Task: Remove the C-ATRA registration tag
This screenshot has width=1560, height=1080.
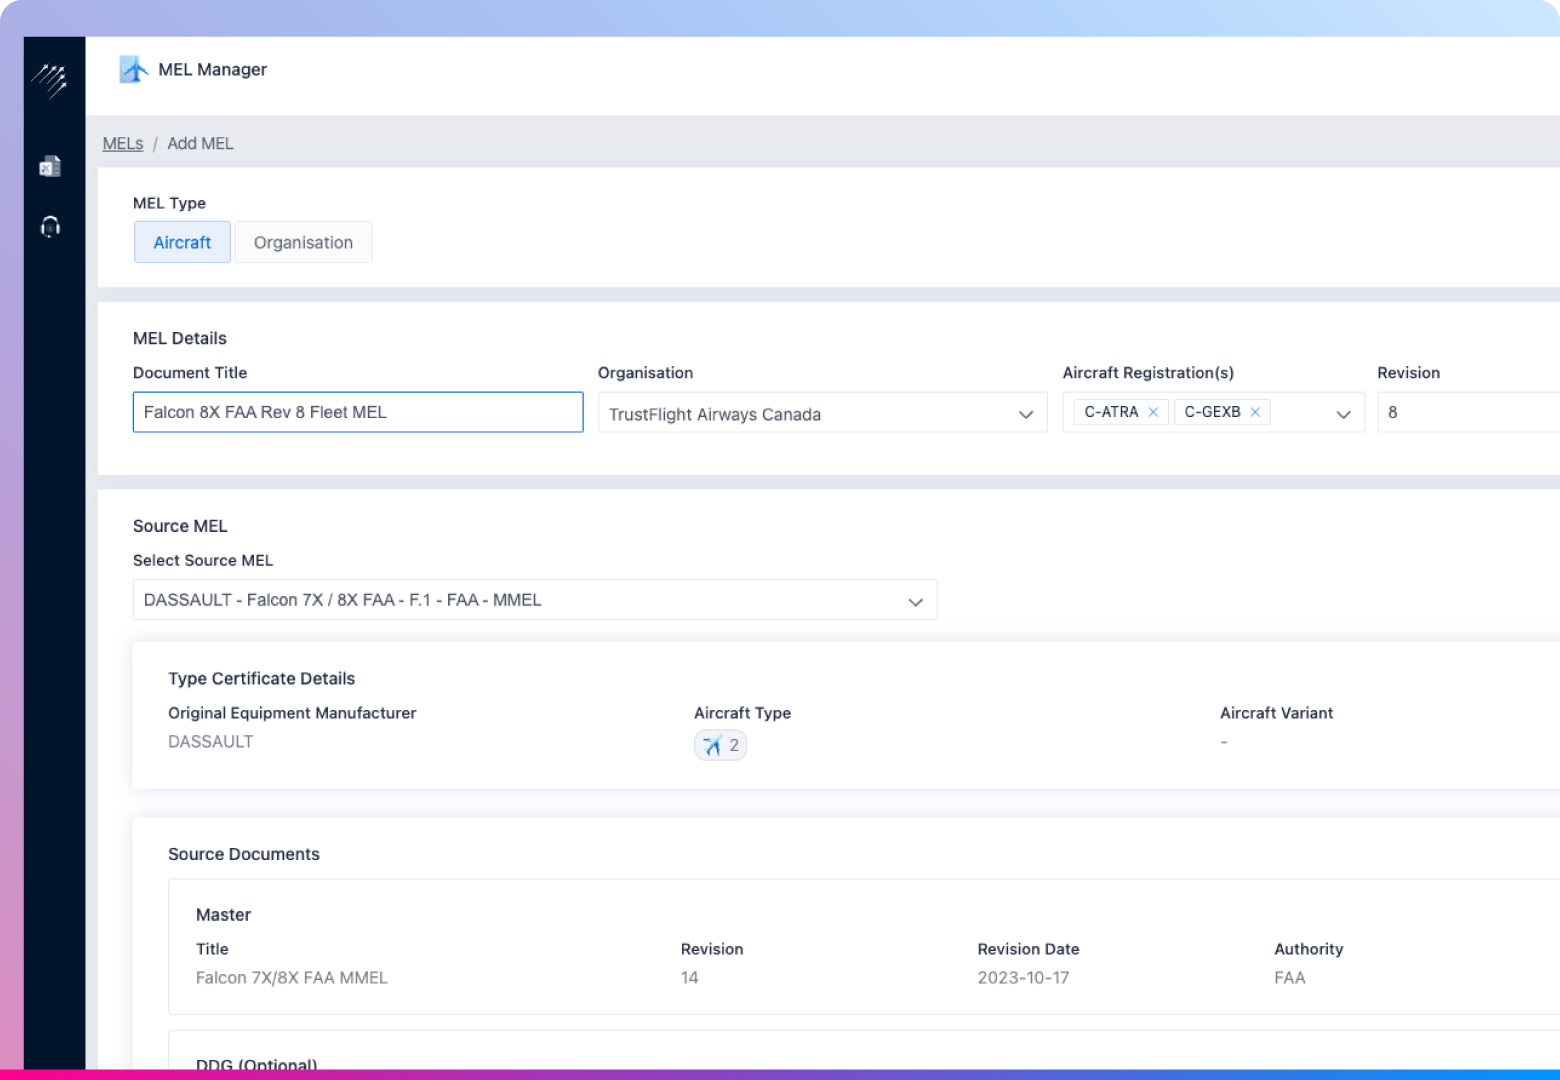Action: click(x=1153, y=412)
